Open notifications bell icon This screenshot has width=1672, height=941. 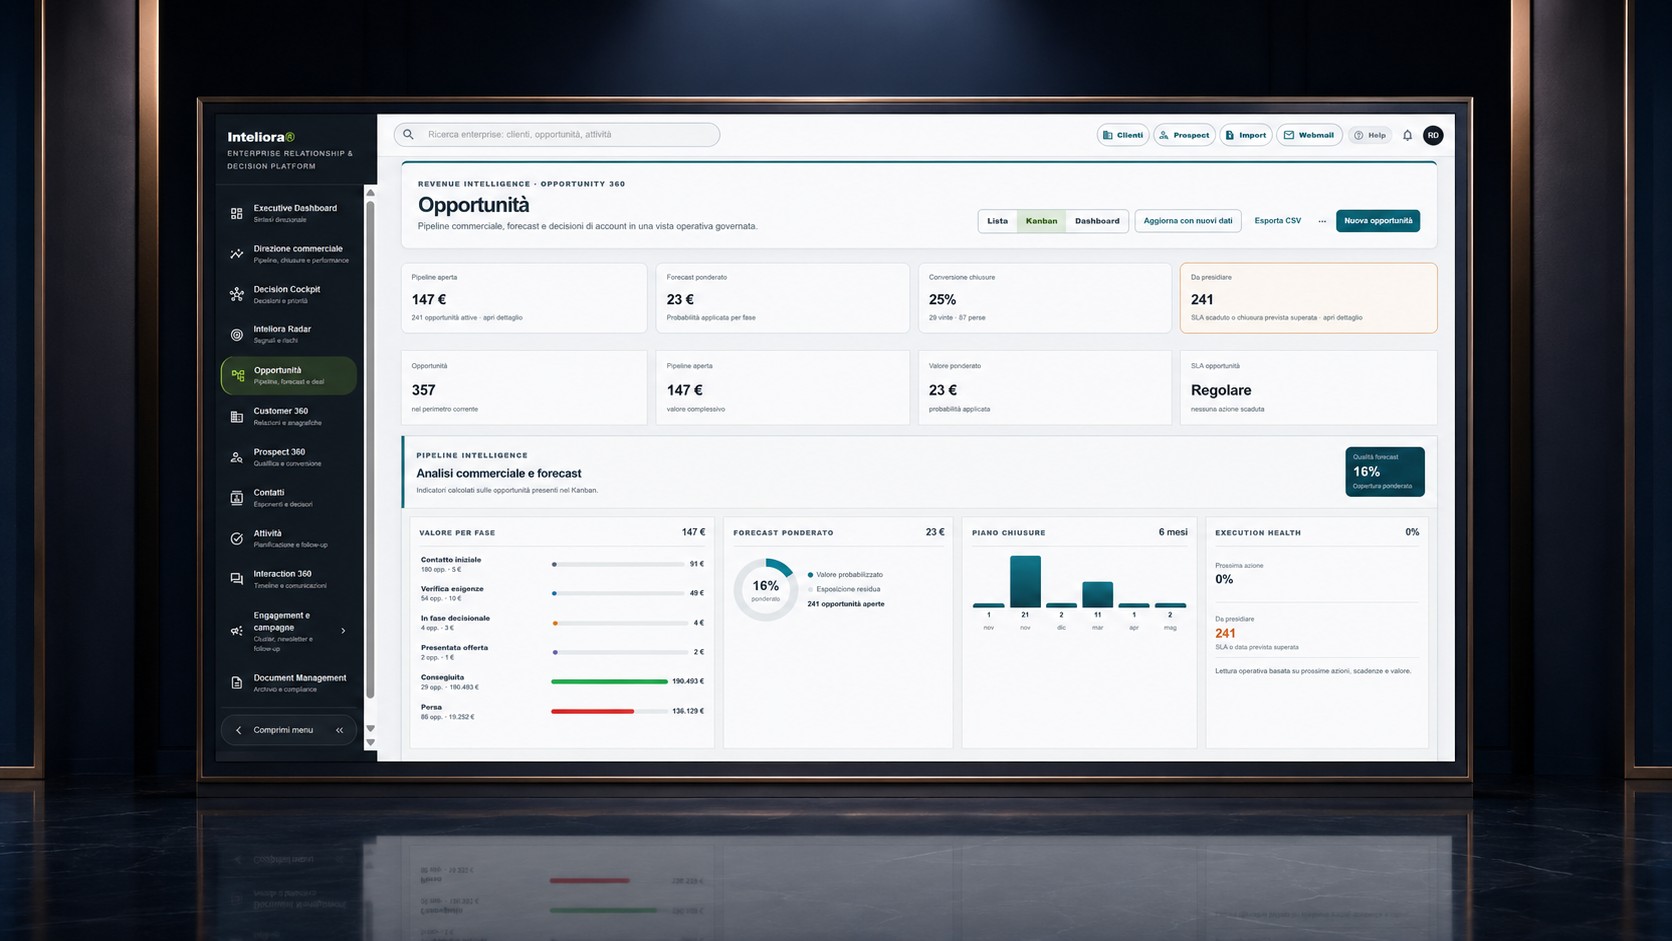[1408, 135]
